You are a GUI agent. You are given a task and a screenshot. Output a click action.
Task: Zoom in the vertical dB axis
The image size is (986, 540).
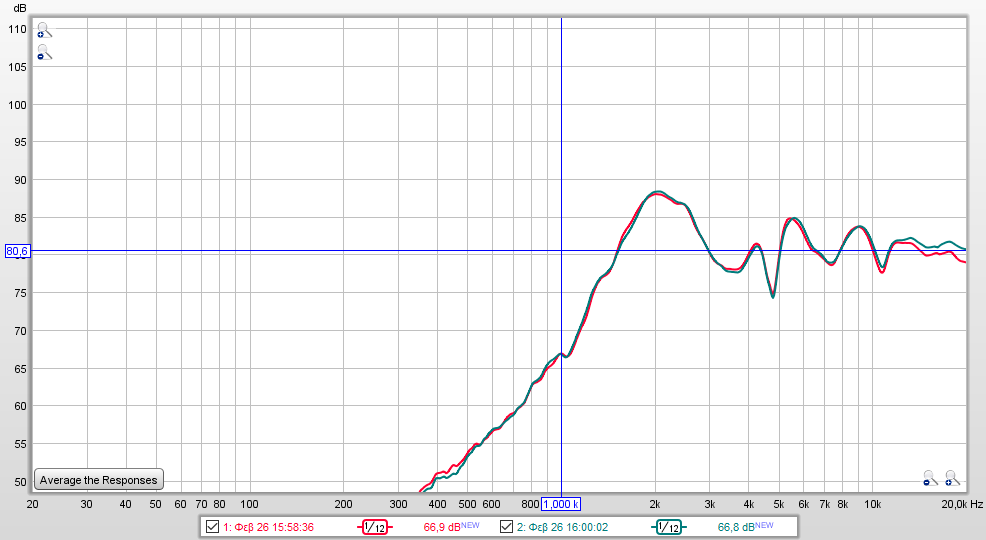tap(44, 30)
